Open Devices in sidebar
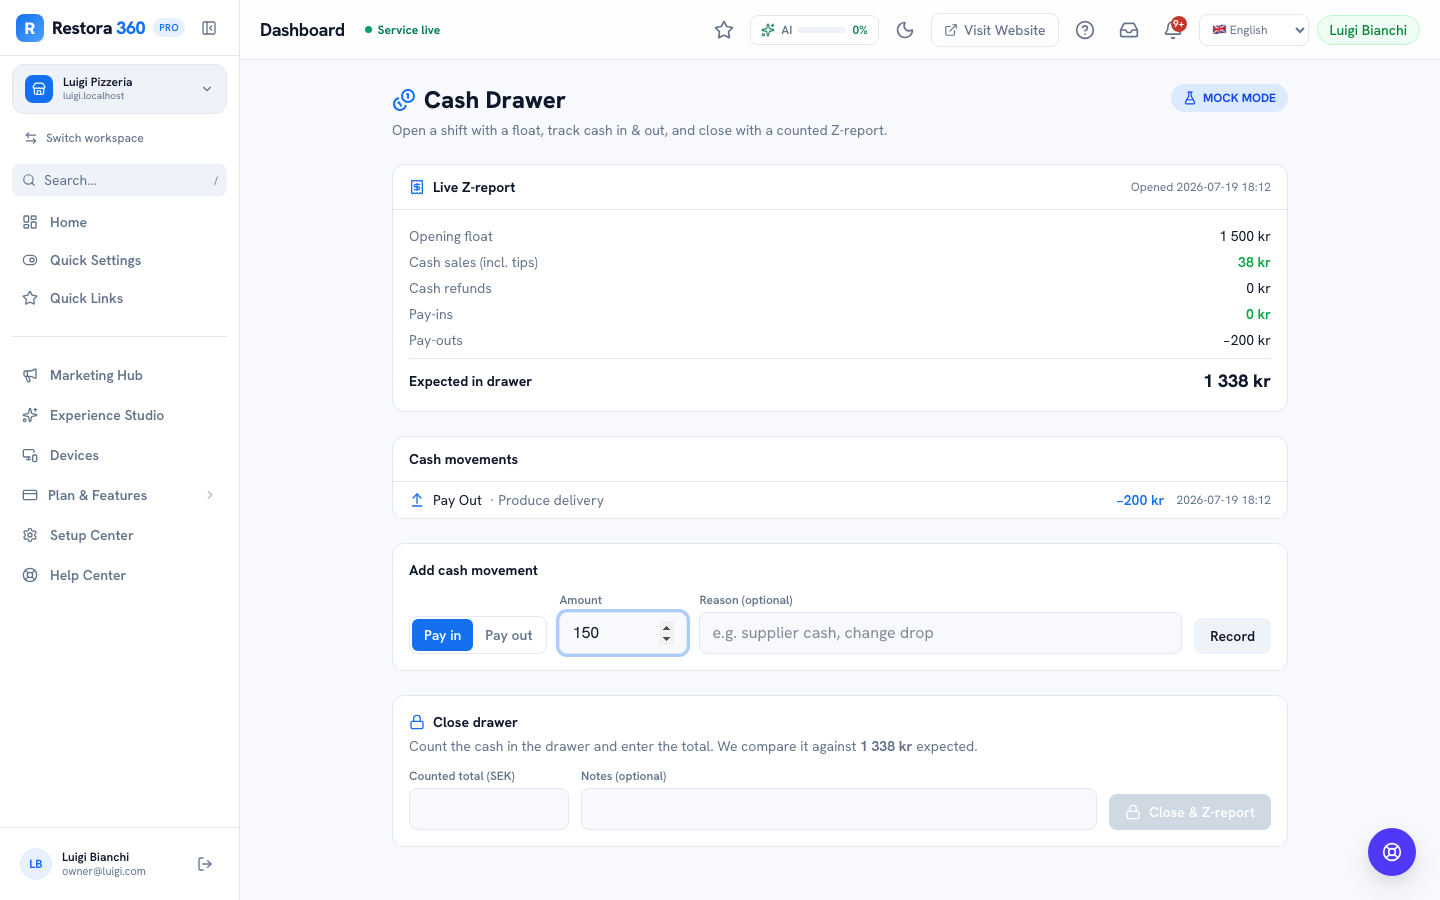1440x900 pixels. tap(119, 455)
